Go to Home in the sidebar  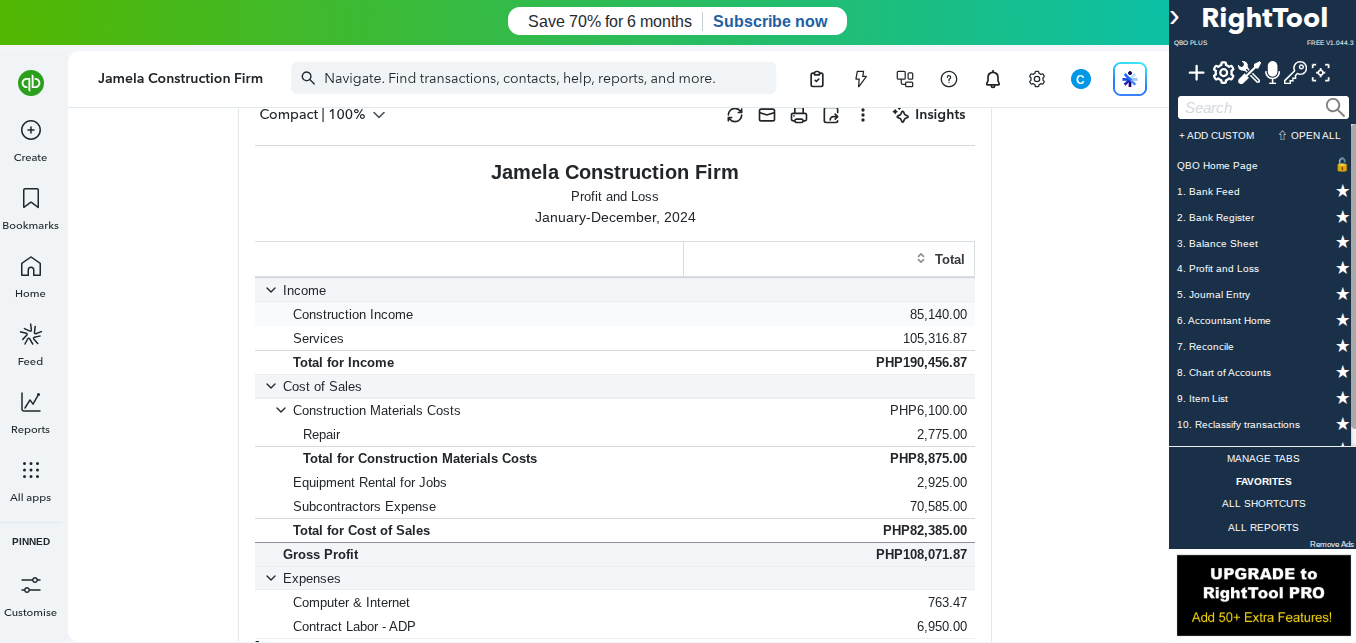coord(30,277)
